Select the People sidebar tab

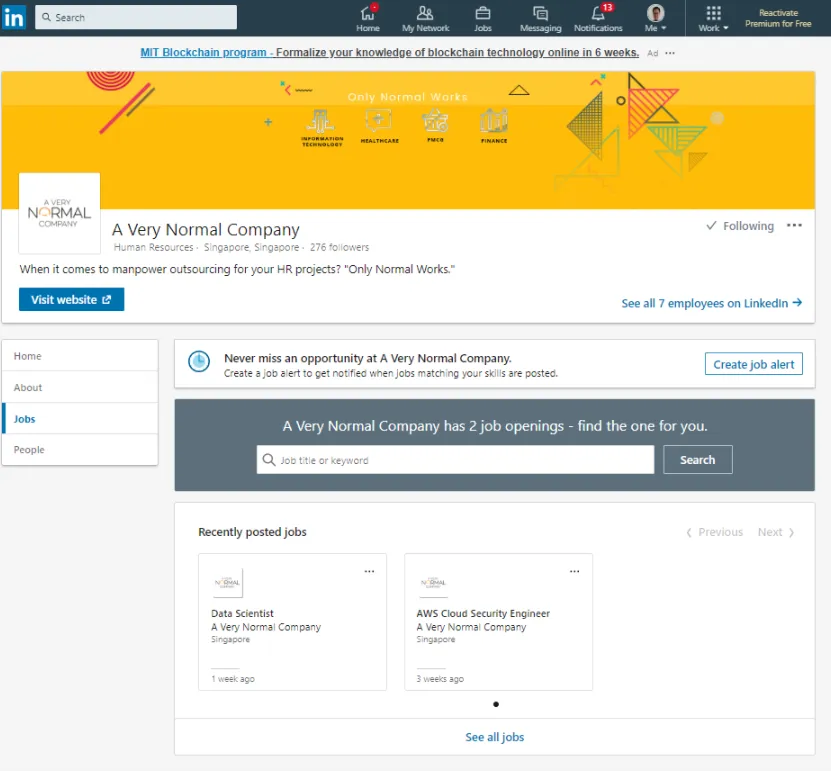pyautogui.click(x=80, y=449)
